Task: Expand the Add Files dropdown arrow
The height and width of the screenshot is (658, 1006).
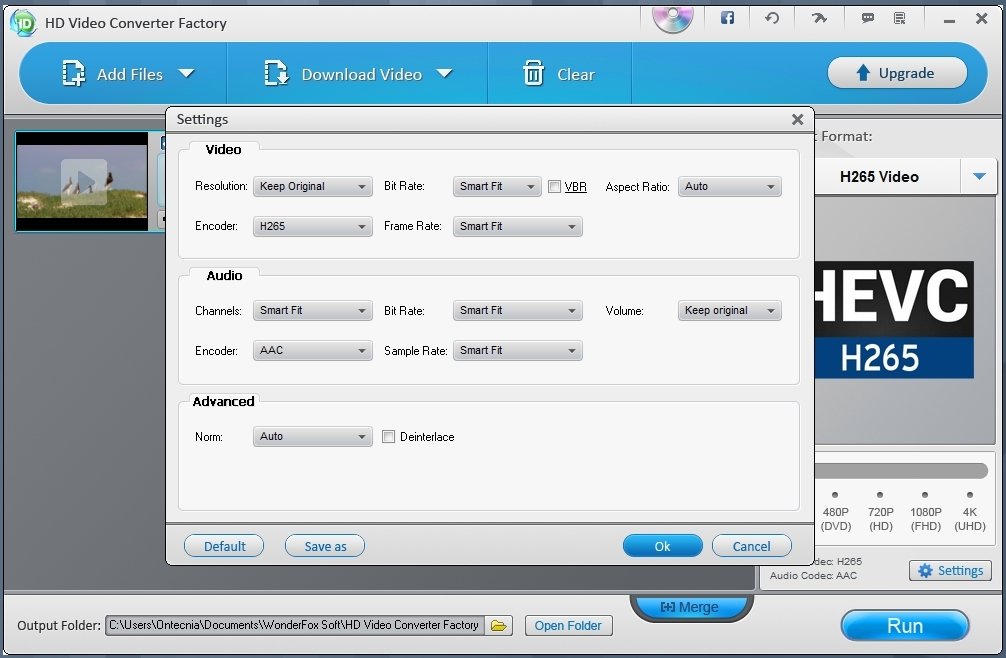Action: click(186, 73)
